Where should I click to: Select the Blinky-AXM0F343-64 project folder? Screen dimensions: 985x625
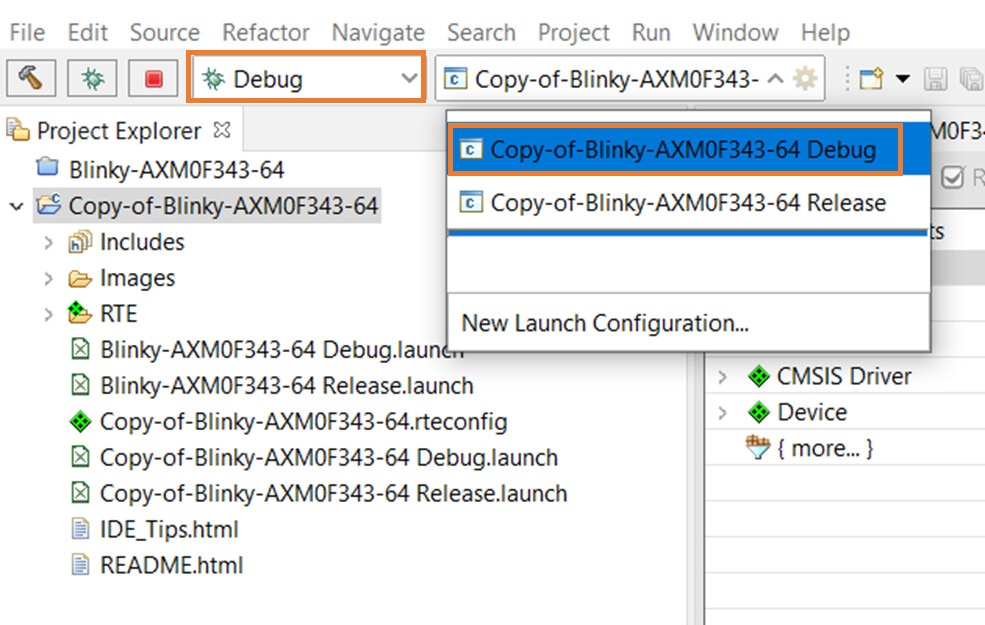(x=177, y=169)
